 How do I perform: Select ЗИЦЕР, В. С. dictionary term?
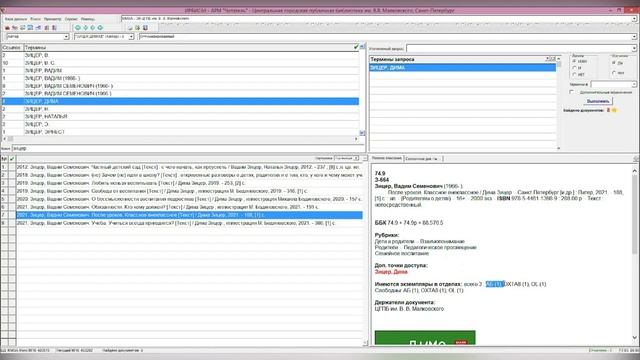pos(40,63)
